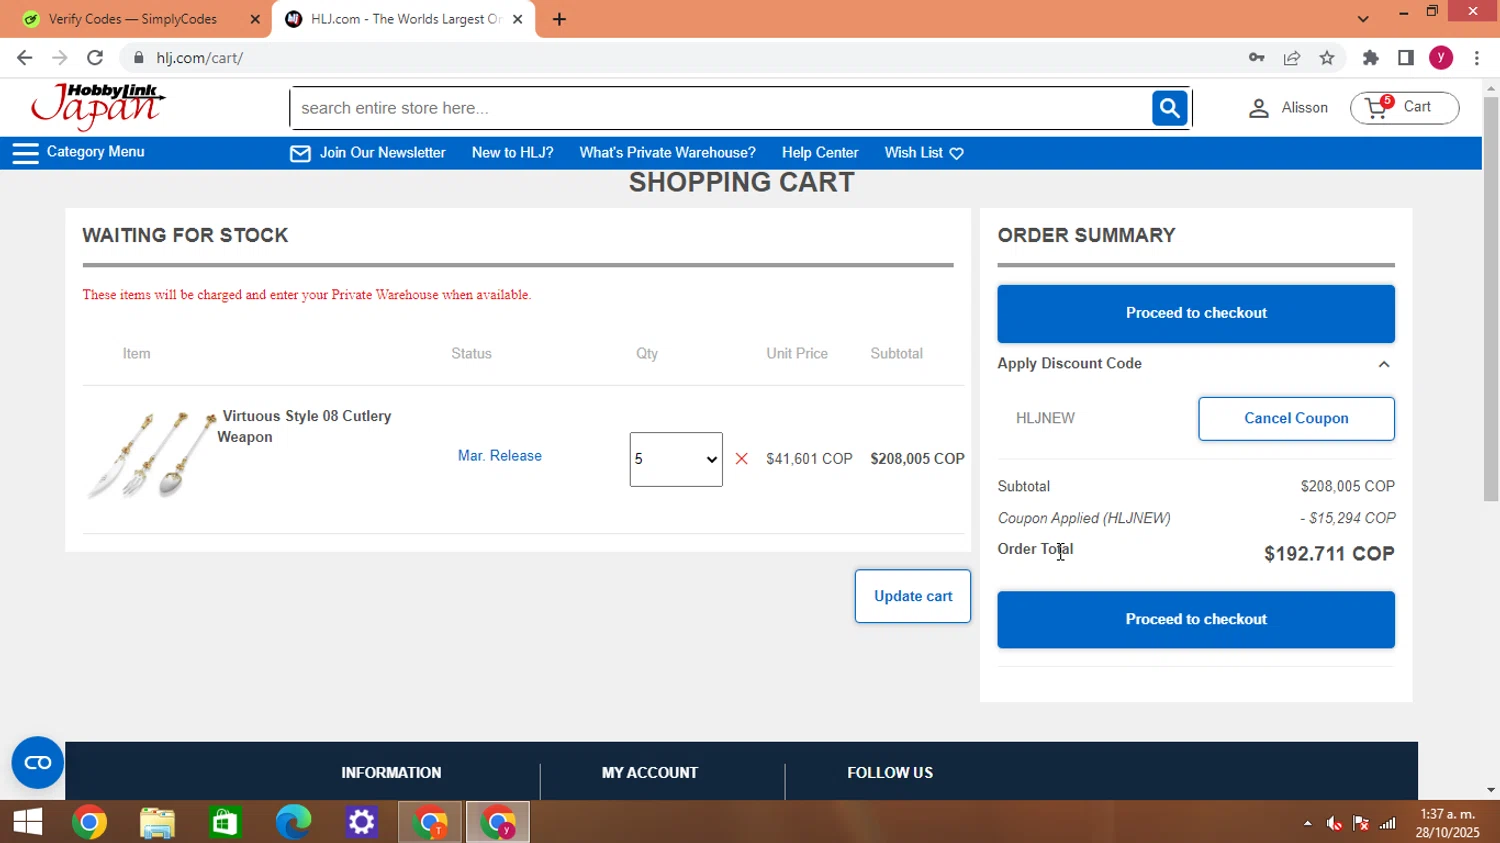Open the chat widget bubble icon
The image size is (1500, 843).
38,763
